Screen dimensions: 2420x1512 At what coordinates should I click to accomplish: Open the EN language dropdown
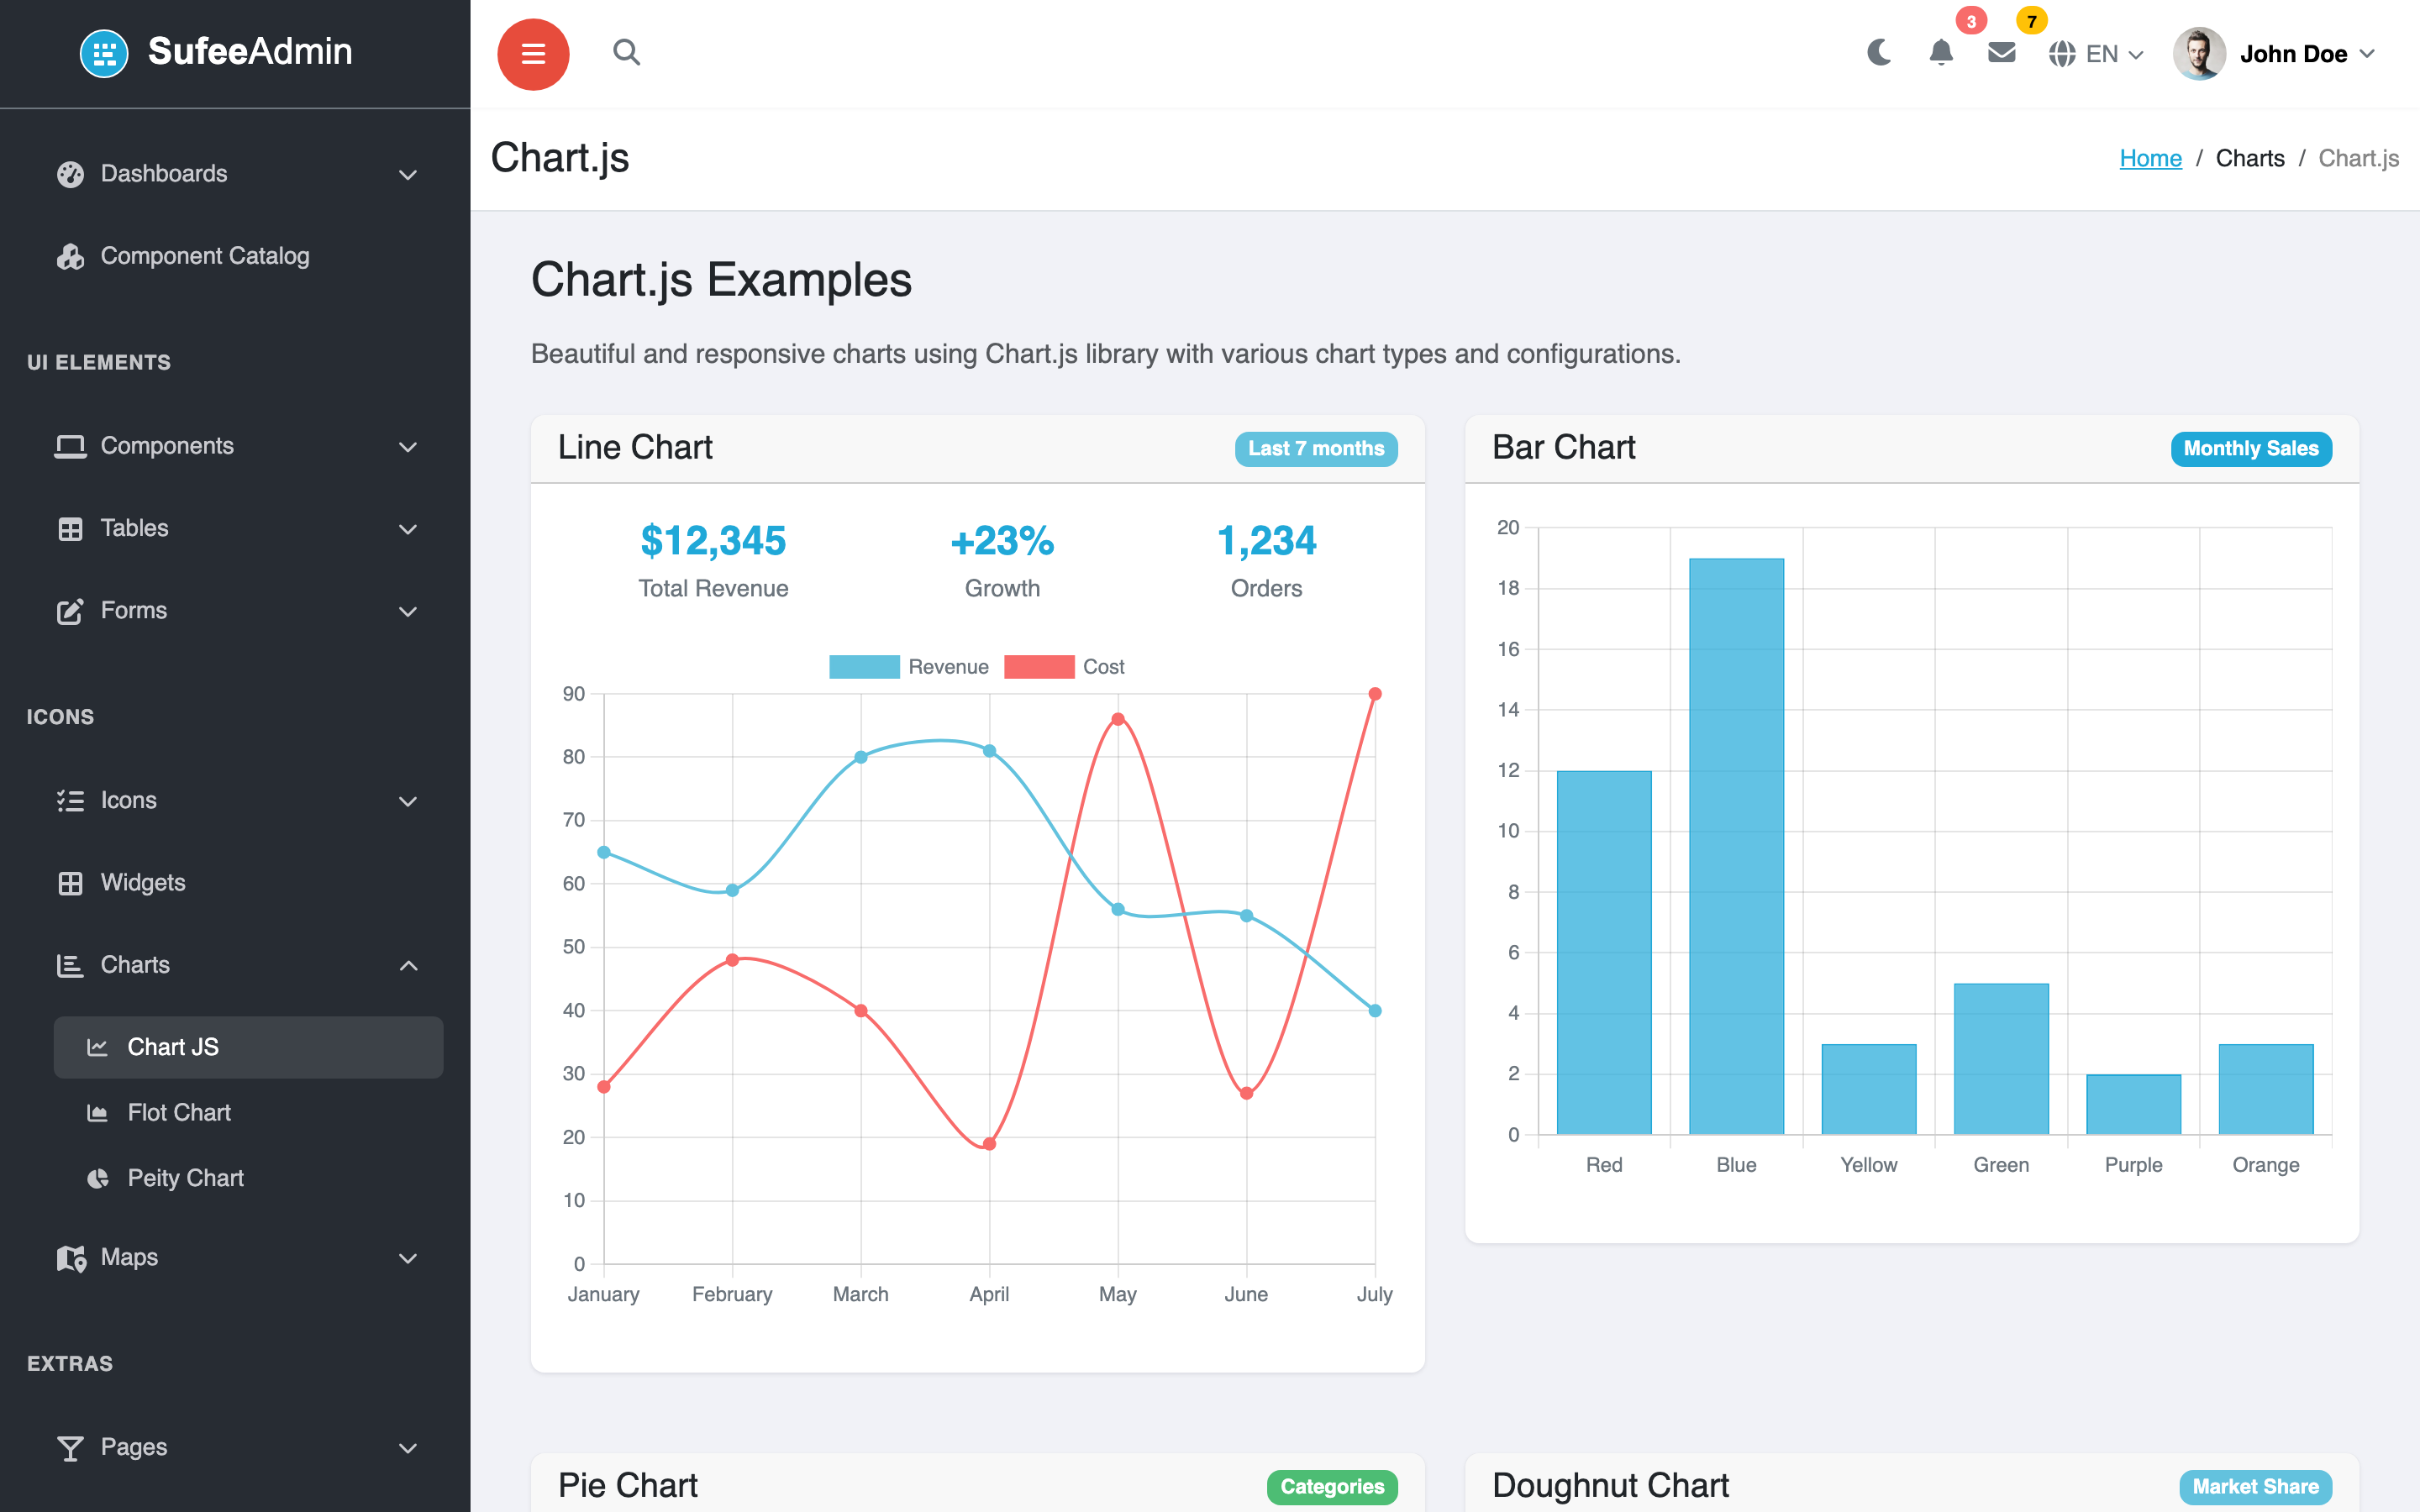(x=2096, y=54)
